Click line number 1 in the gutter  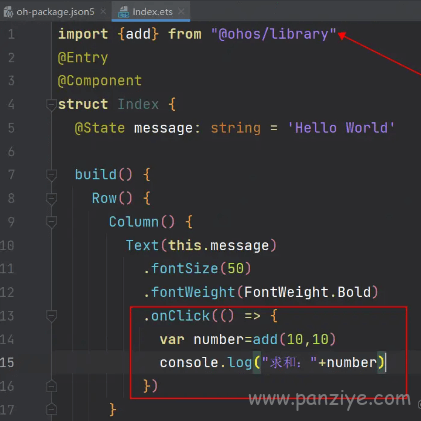point(11,34)
